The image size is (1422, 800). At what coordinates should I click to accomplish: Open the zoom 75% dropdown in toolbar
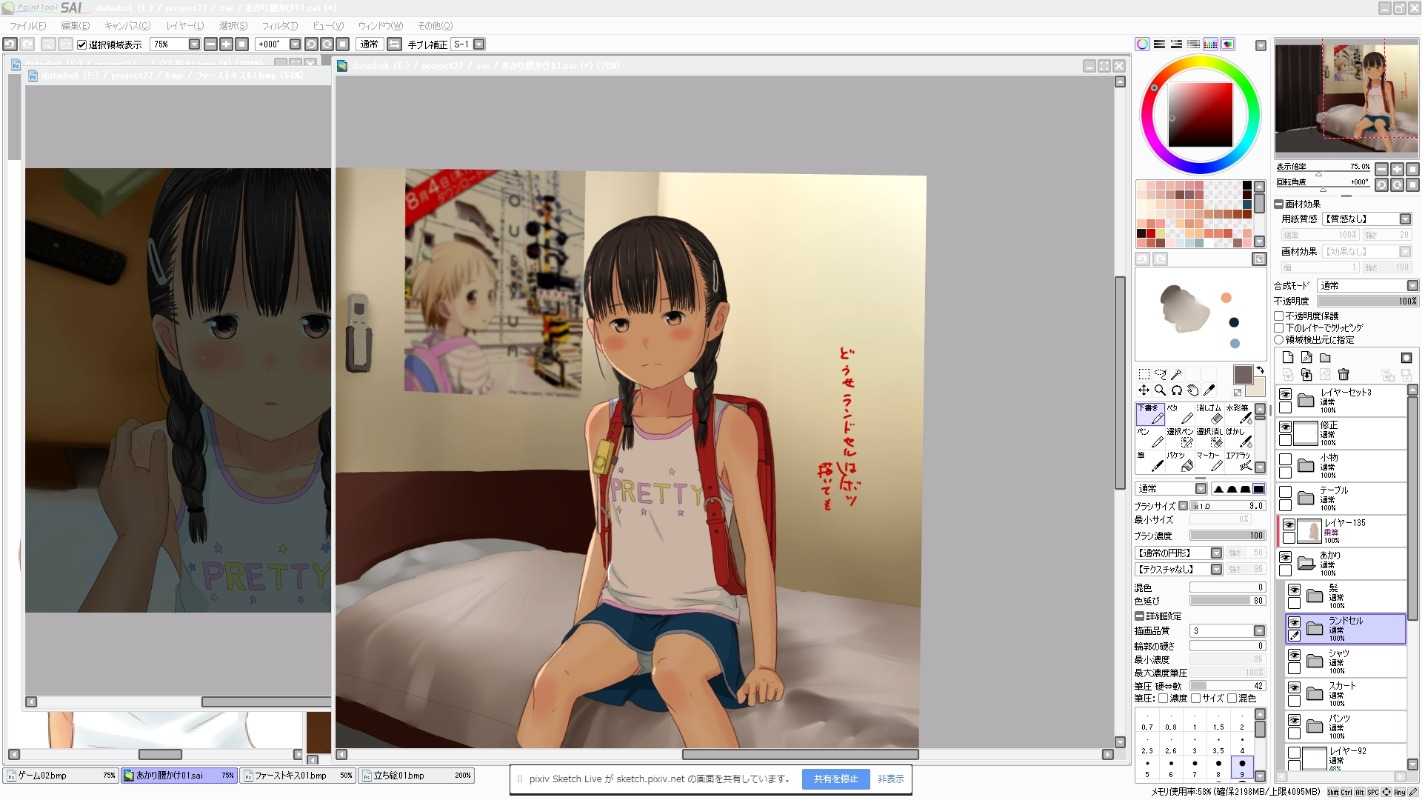tap(194, 44)
